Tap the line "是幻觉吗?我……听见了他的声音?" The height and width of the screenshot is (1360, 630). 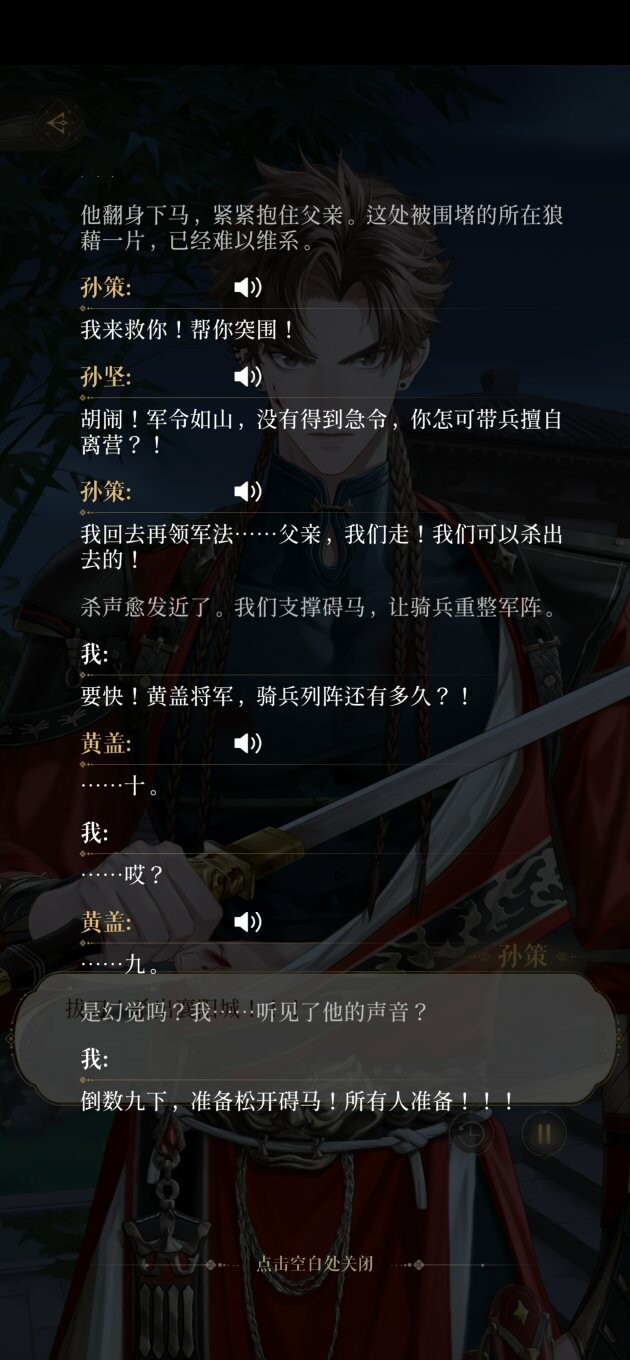[x=253, y=1012]
